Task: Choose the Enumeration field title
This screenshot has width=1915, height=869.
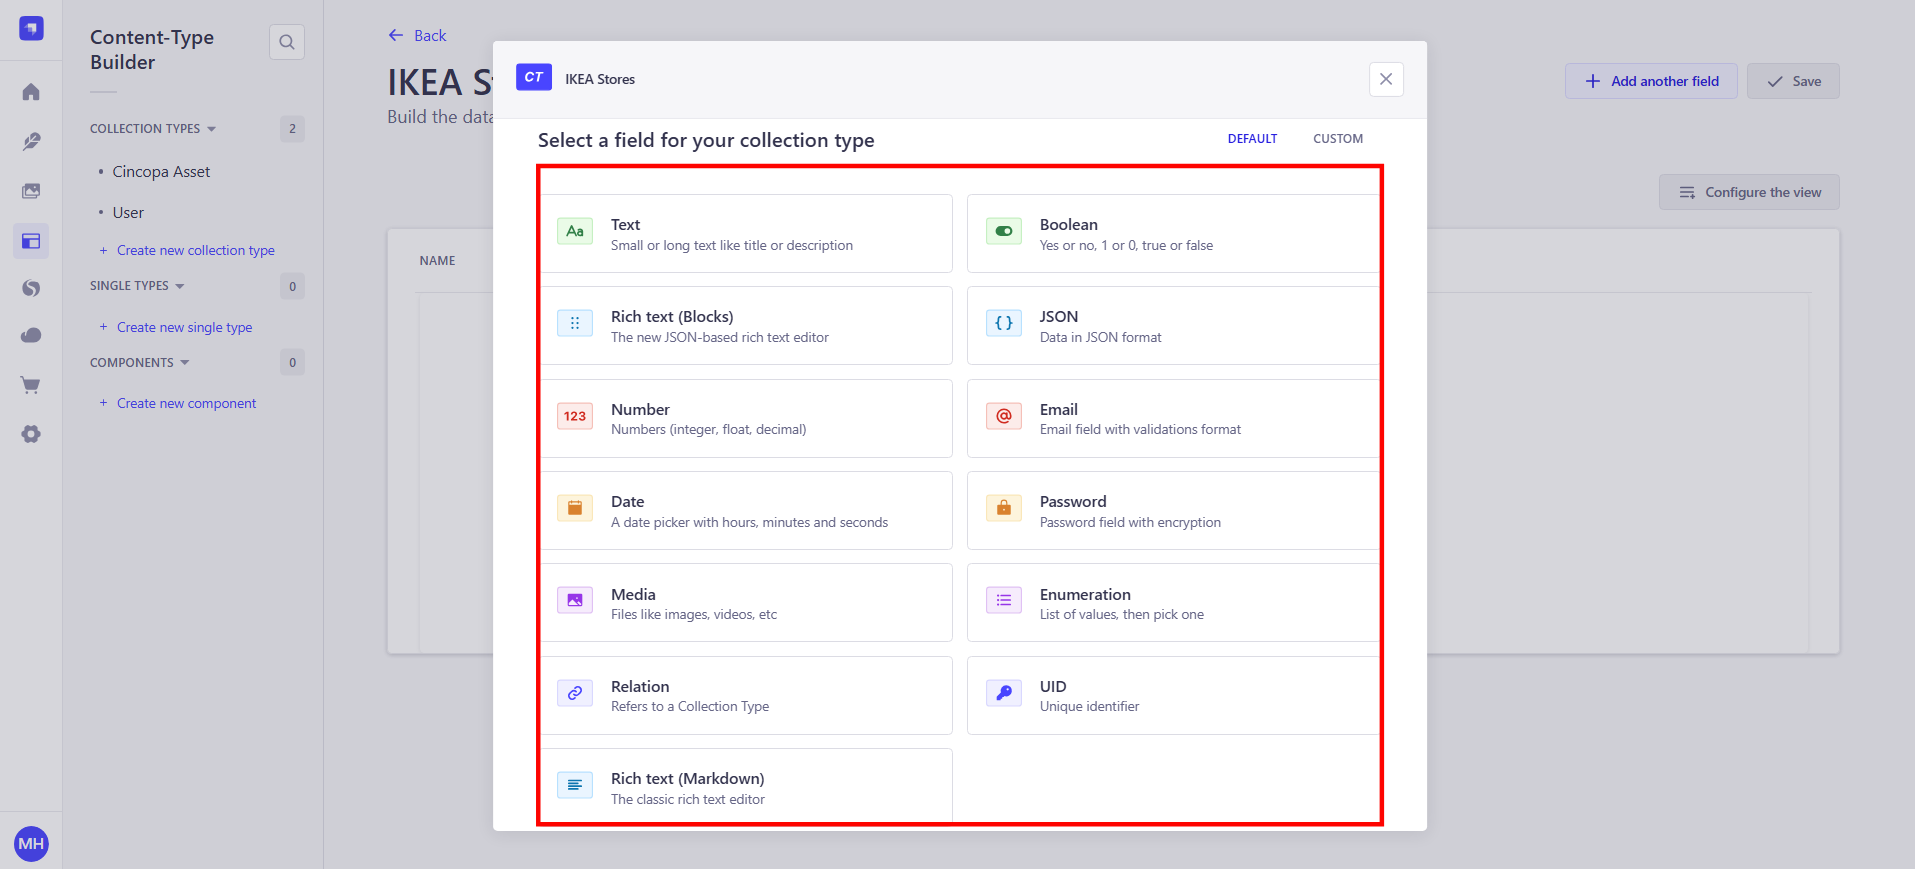Action: (x=1085, y=595)
